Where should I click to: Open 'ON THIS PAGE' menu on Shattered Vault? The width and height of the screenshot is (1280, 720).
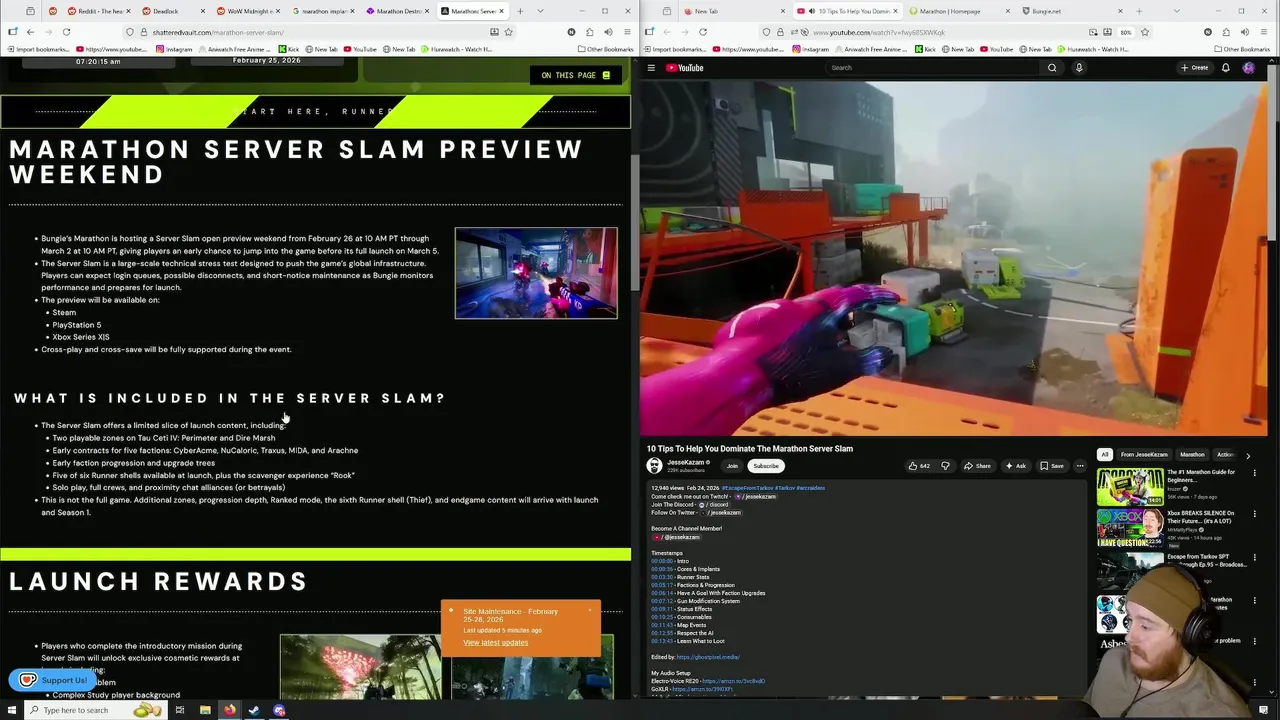575,75
